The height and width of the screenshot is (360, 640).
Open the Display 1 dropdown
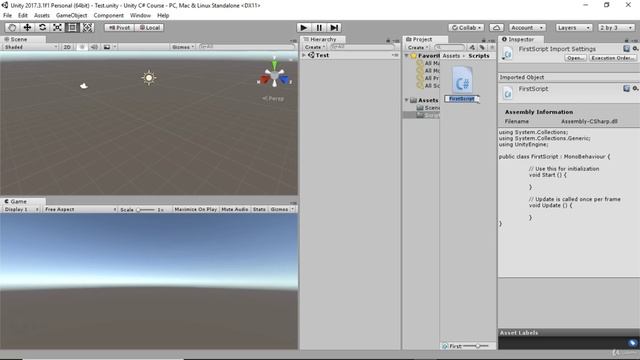pos(21,209)
